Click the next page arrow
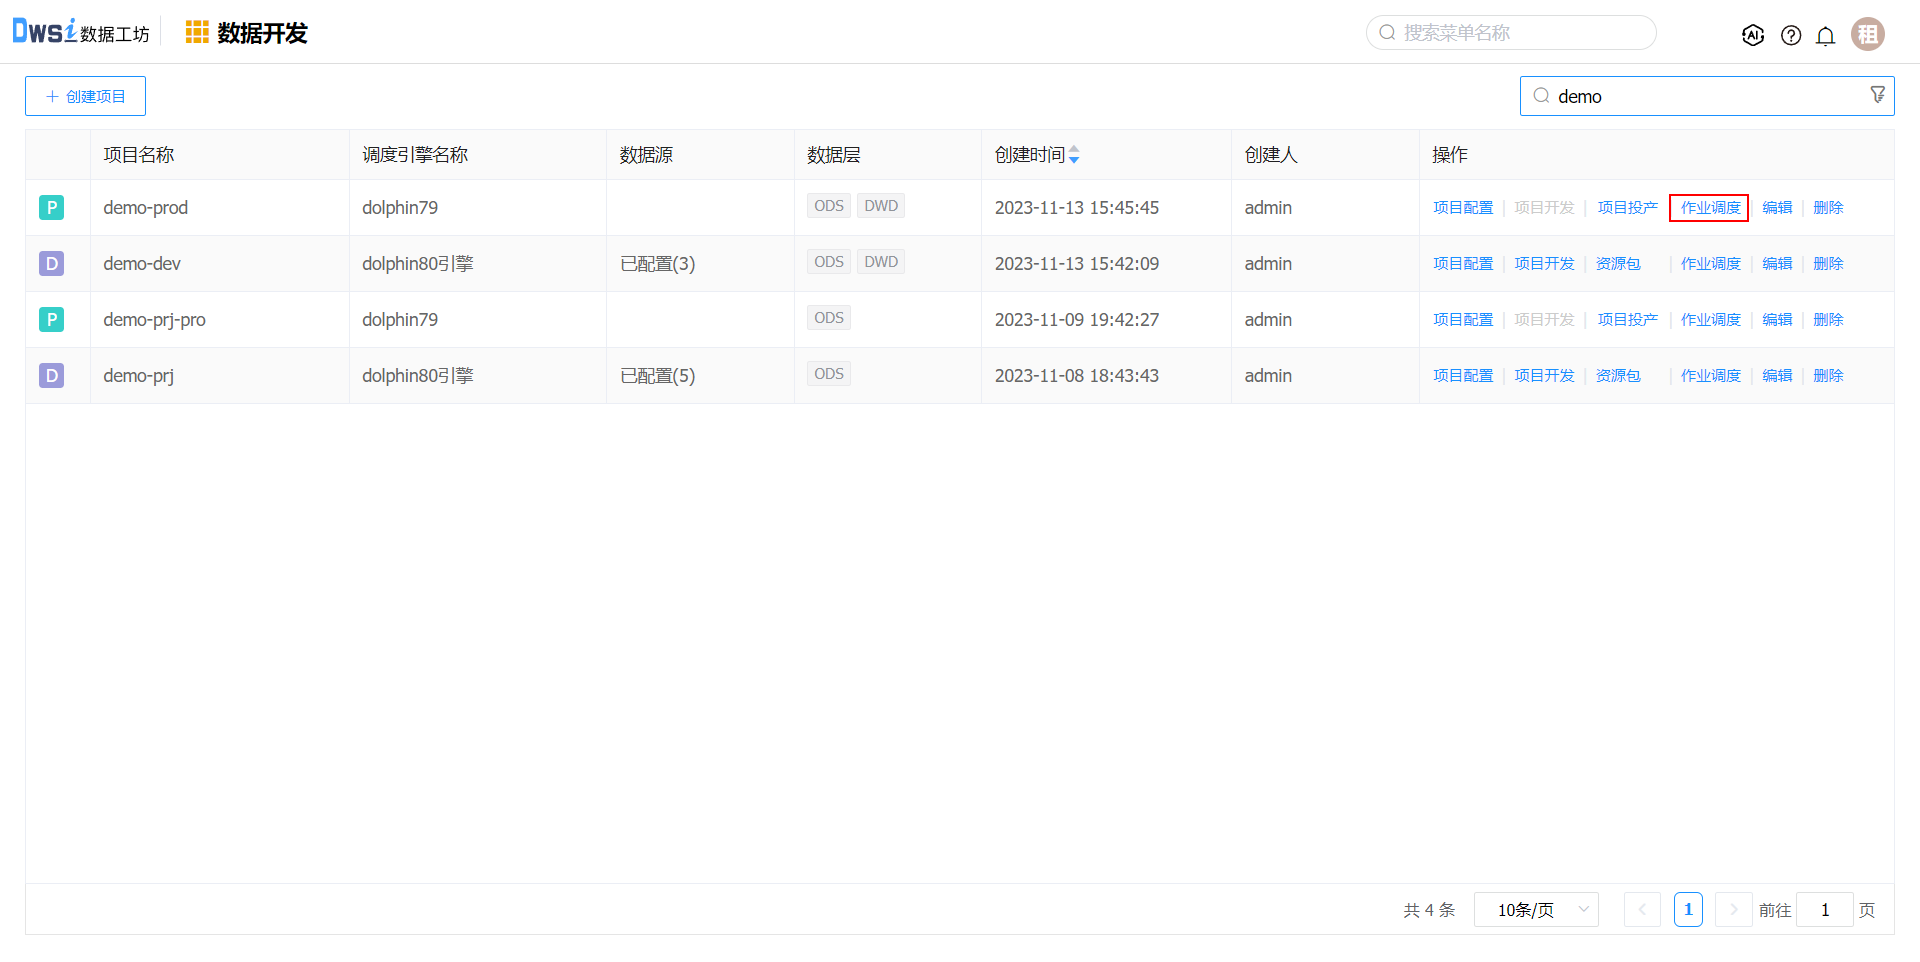This screenshot has height=962, width=1920. tap(1733, 910)
